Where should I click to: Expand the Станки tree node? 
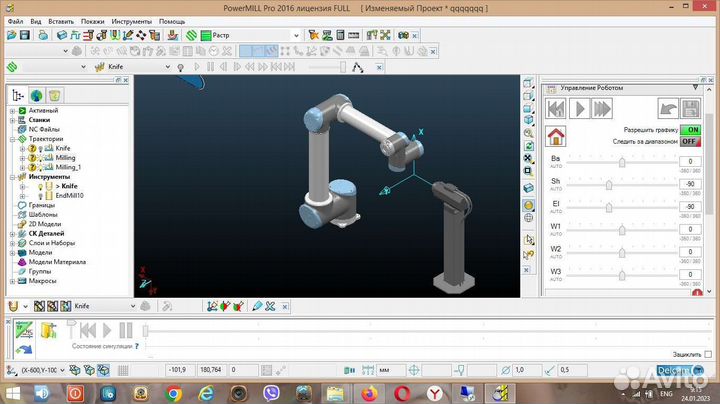pos(13,120)
